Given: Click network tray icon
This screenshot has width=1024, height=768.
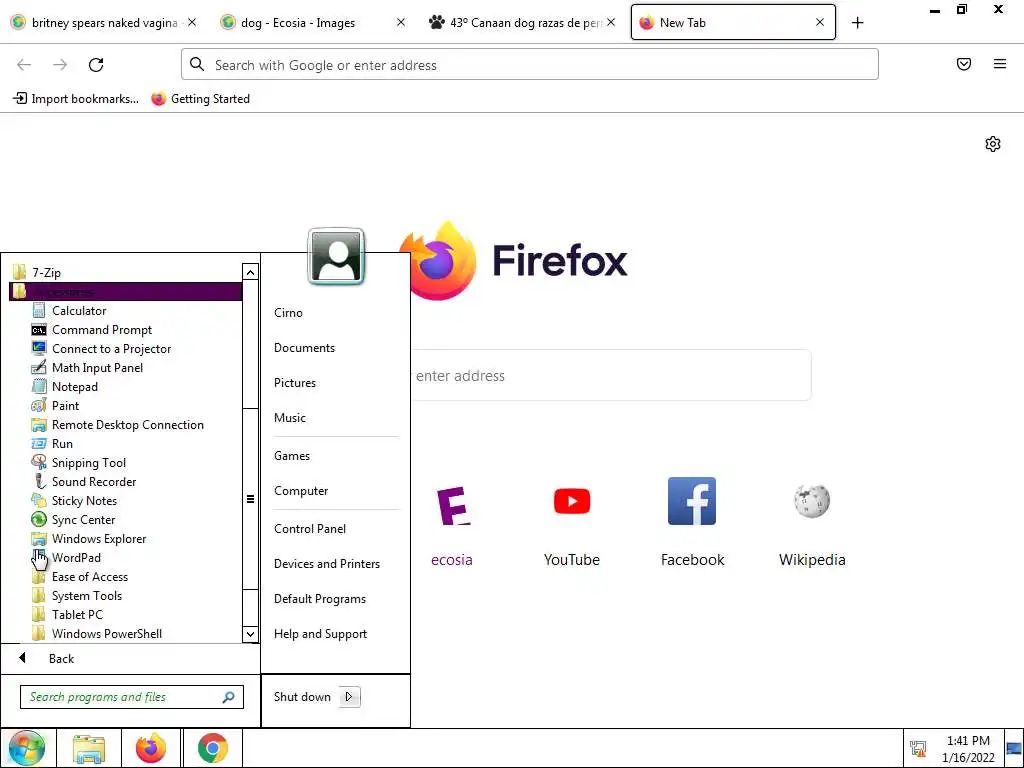Looking at the screenshot, I should tap(918, 749).
